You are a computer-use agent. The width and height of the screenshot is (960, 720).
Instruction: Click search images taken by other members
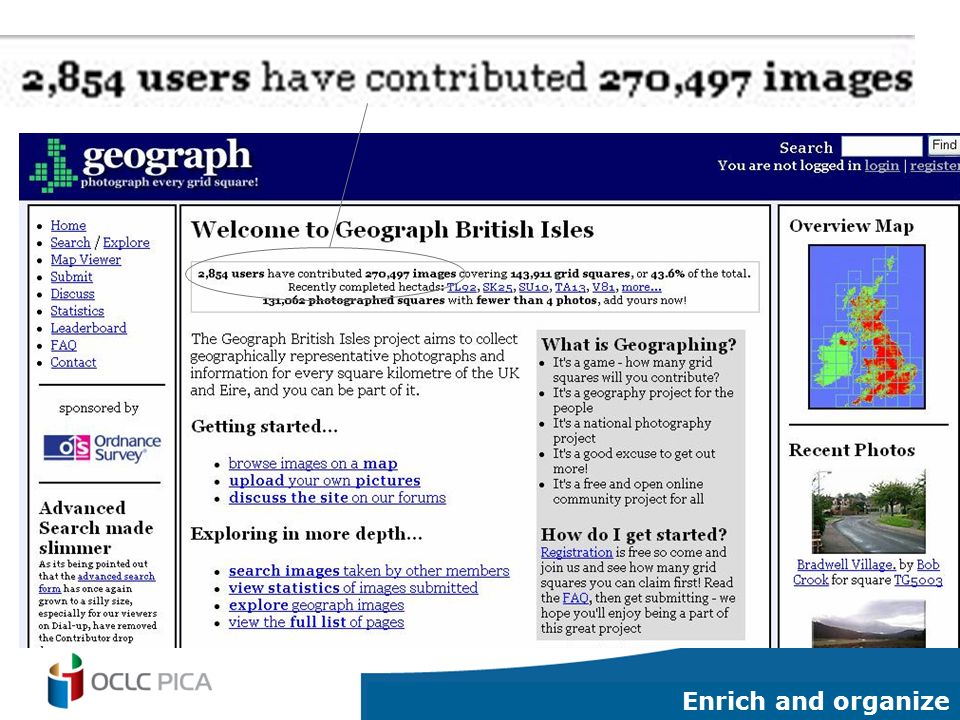point(369,571)
